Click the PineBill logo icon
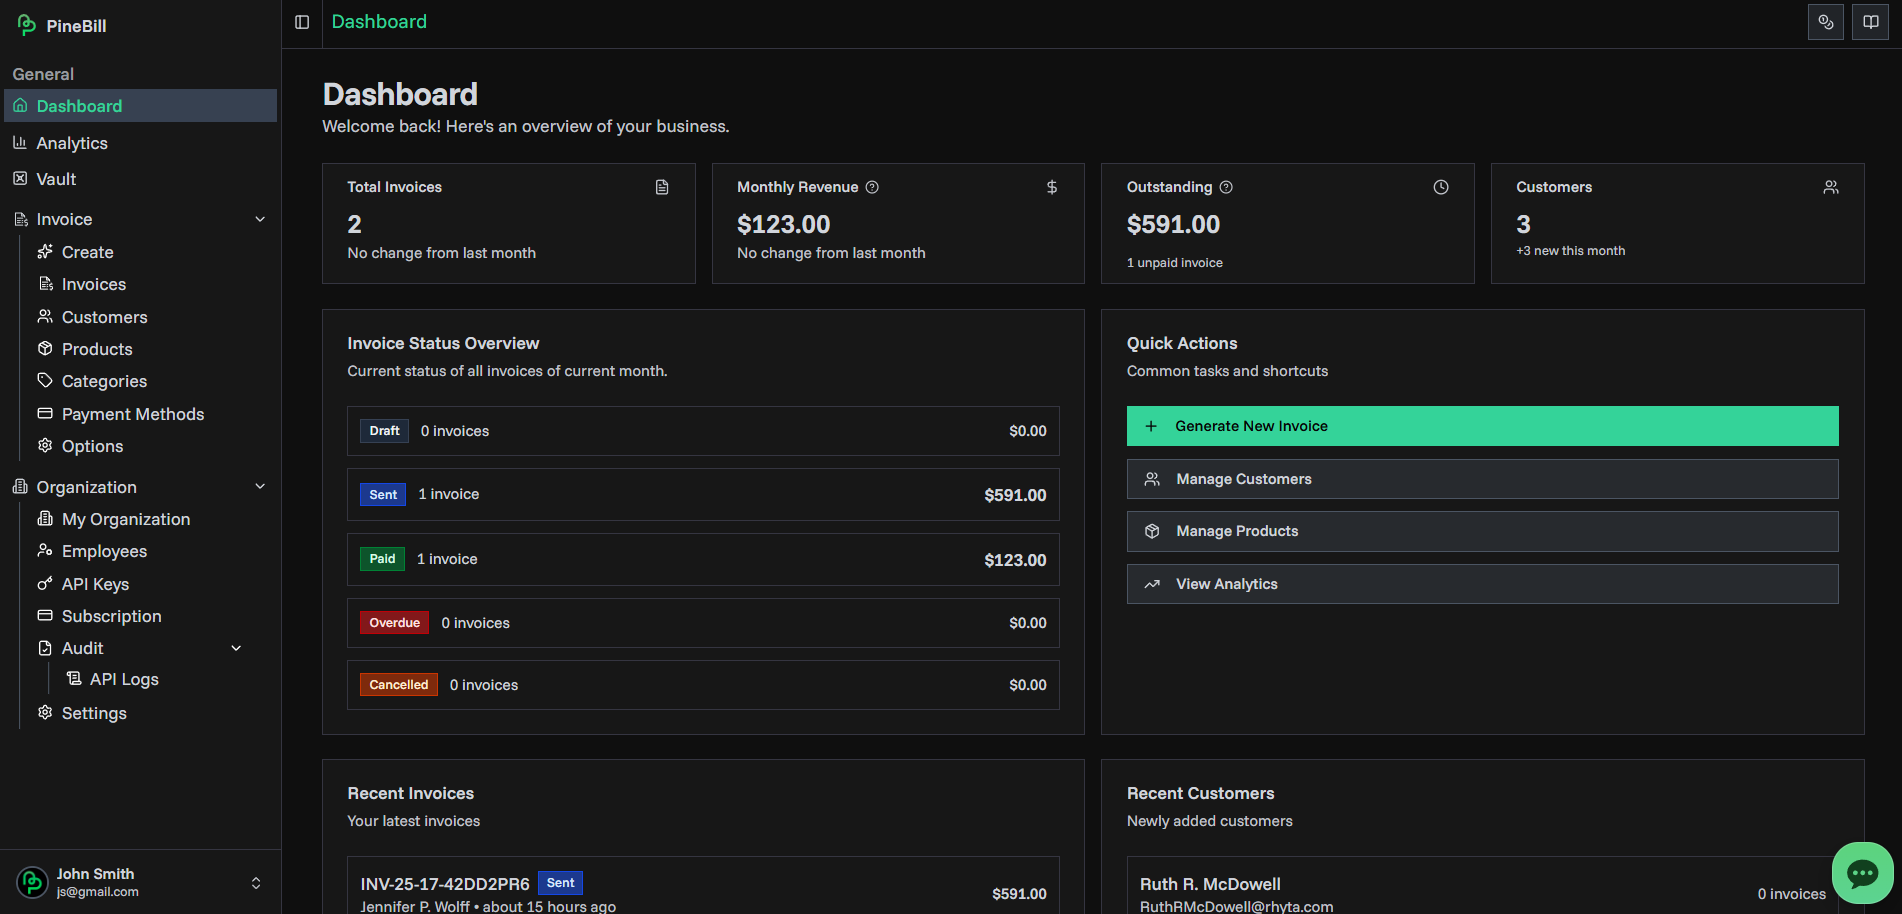Screen dimensions: 1902x914 pyautogui.click(x=27, y=25)
